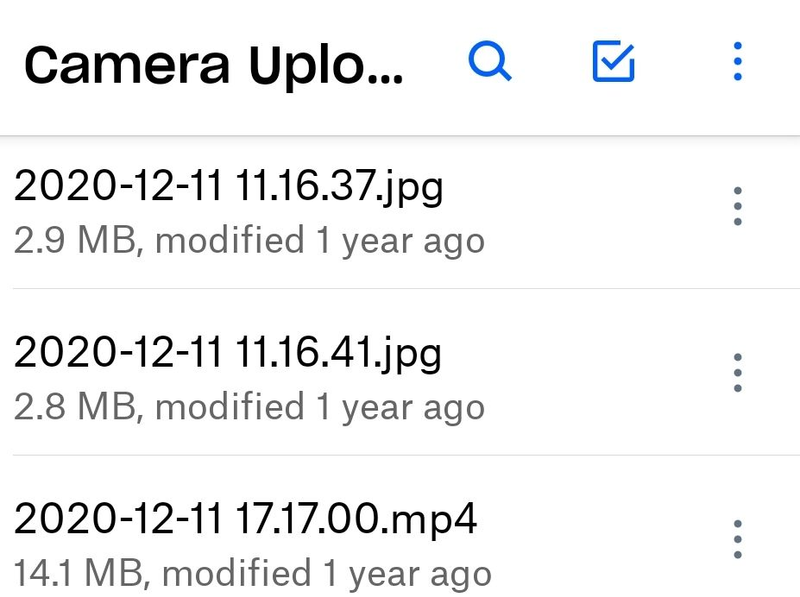This screenshot has width=800, height=597.
Task: Click empty space right of 11.16.37.jpg name
Action: click(580, 188)
